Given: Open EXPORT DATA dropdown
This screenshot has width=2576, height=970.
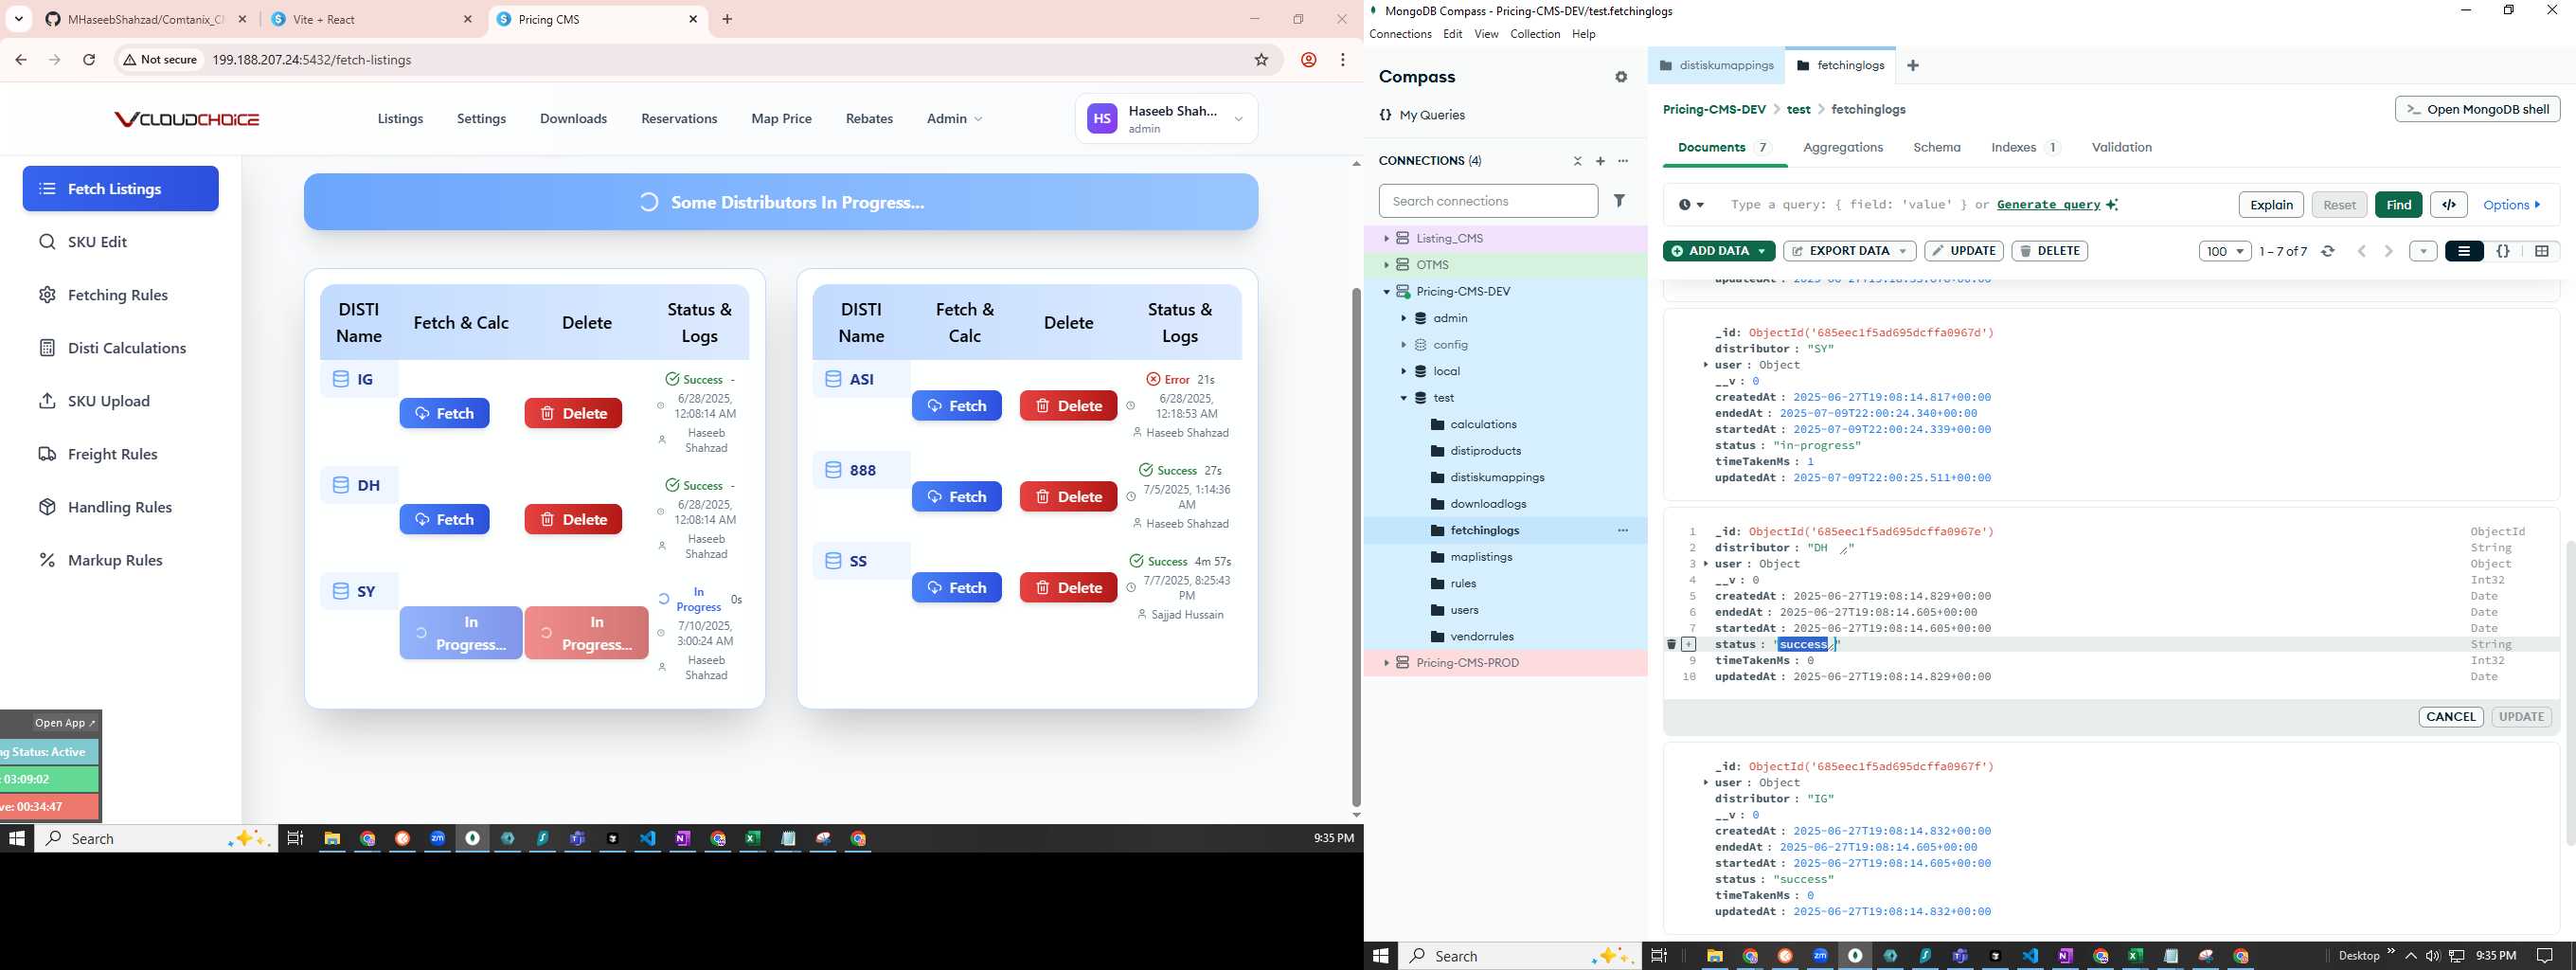Looking at the screenshot, I should (x=1849, y=251).
